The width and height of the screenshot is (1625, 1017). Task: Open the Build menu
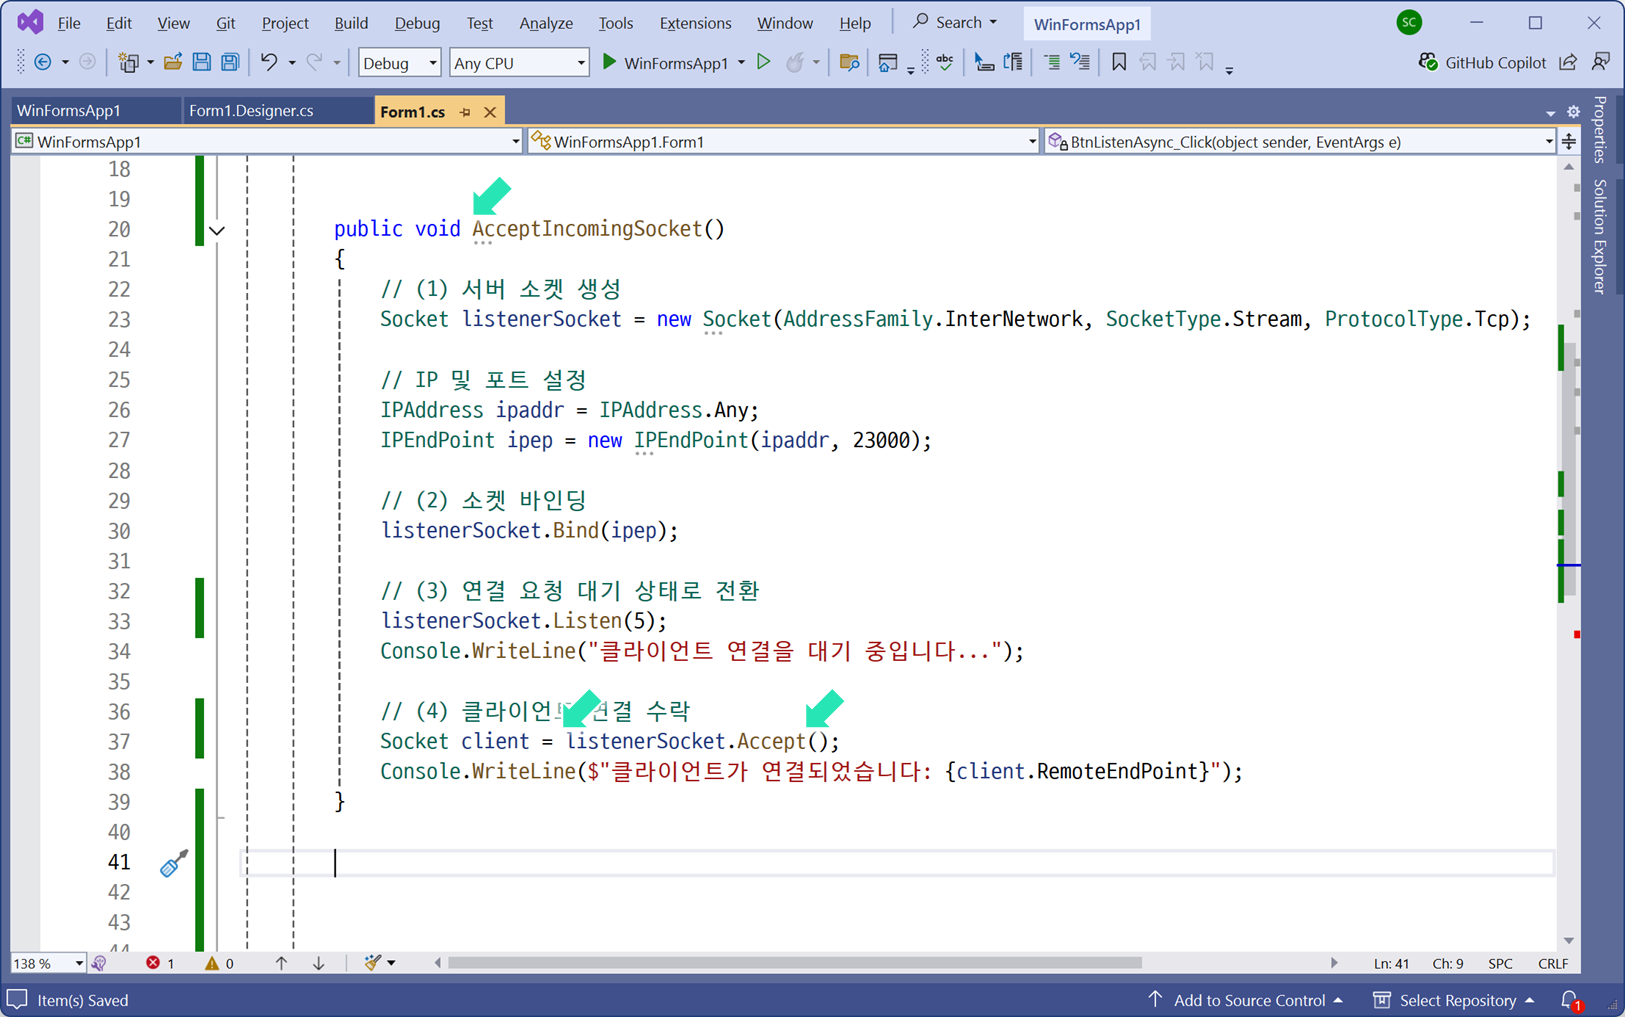[x=351, y=23]
